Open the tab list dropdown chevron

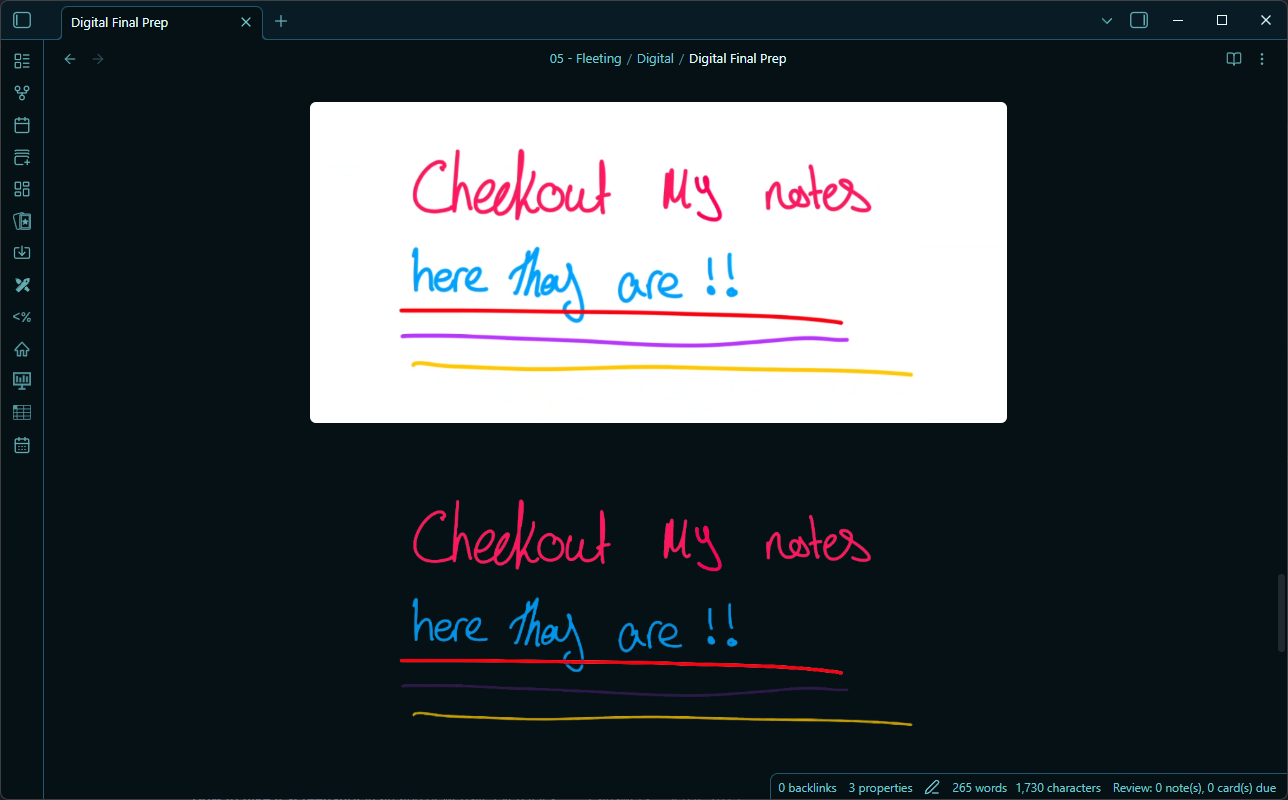[1107, 20]
